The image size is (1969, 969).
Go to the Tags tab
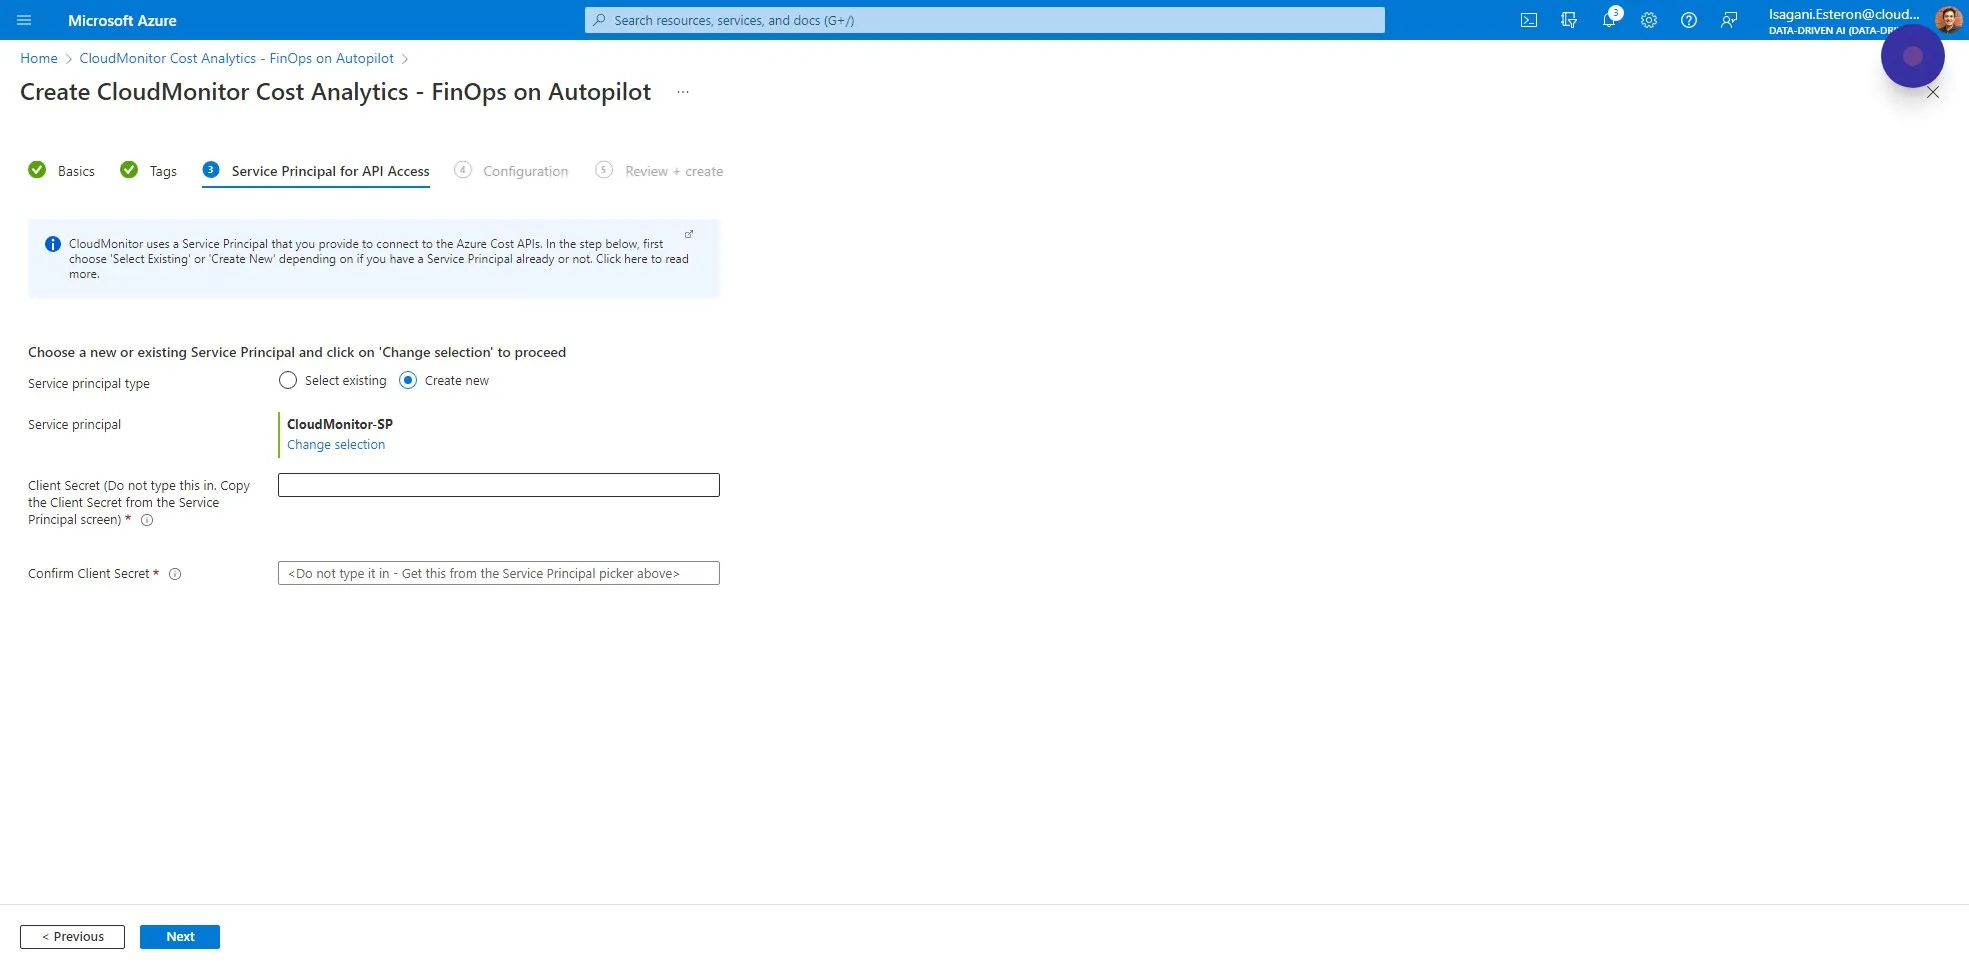[x=149, y=171]
